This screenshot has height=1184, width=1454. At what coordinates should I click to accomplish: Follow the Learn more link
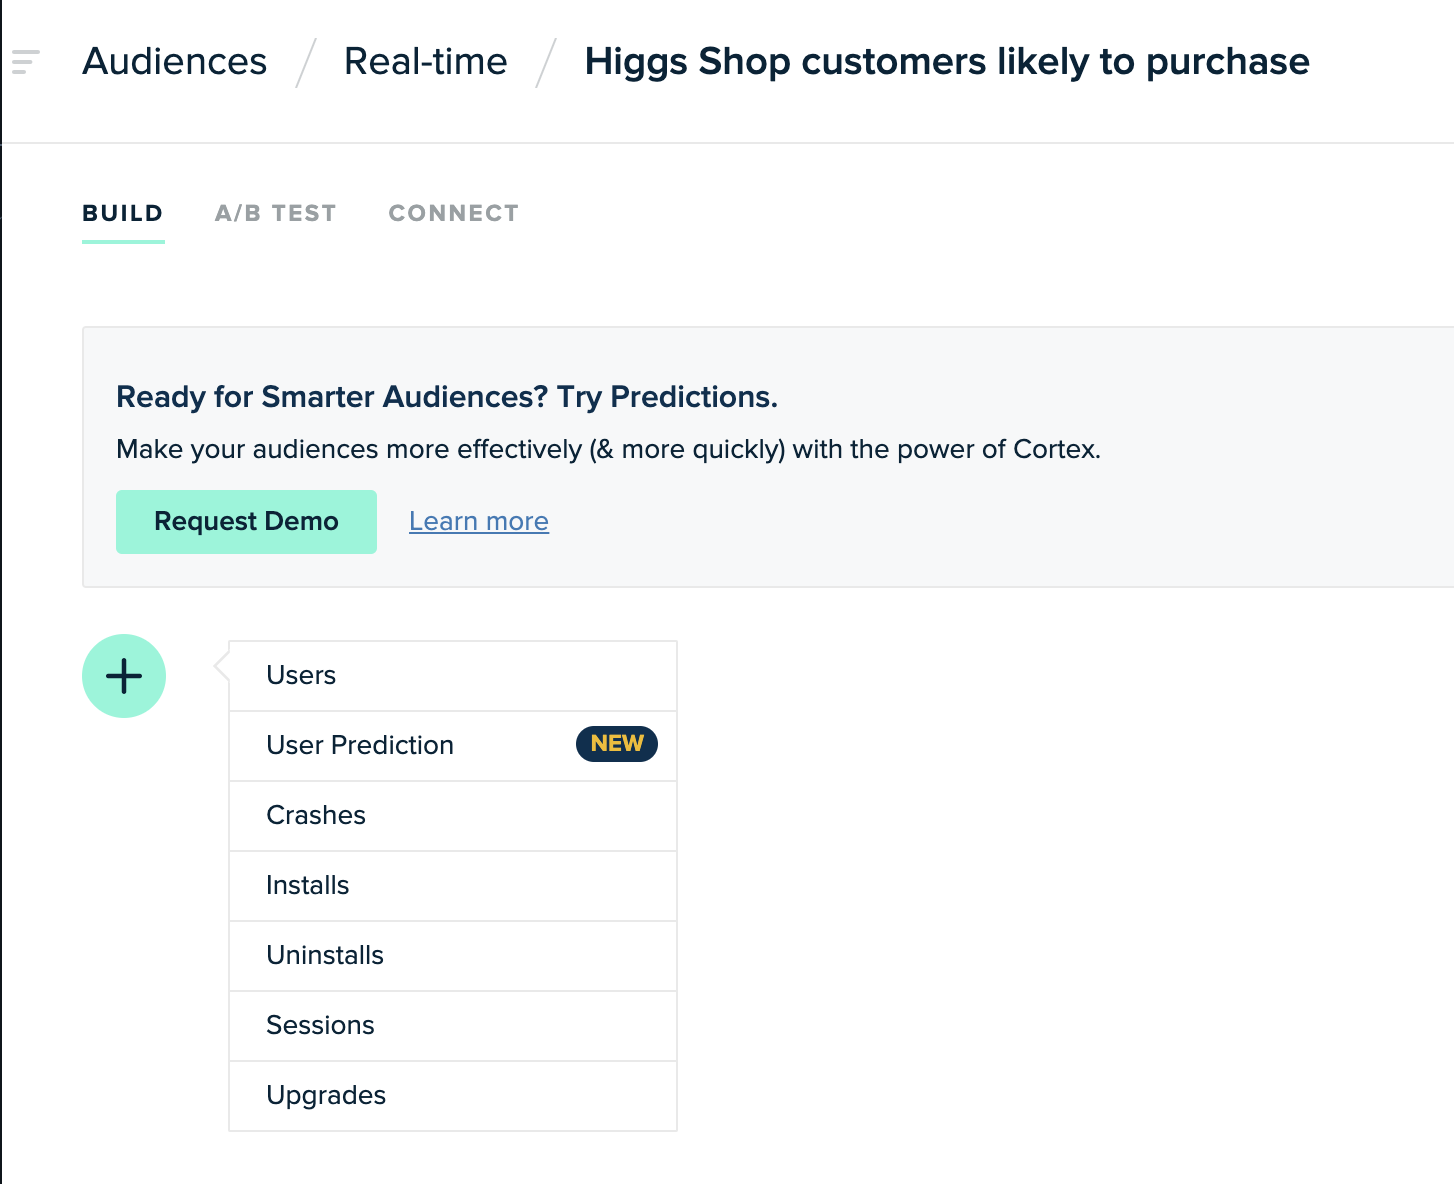click(479, 522)
